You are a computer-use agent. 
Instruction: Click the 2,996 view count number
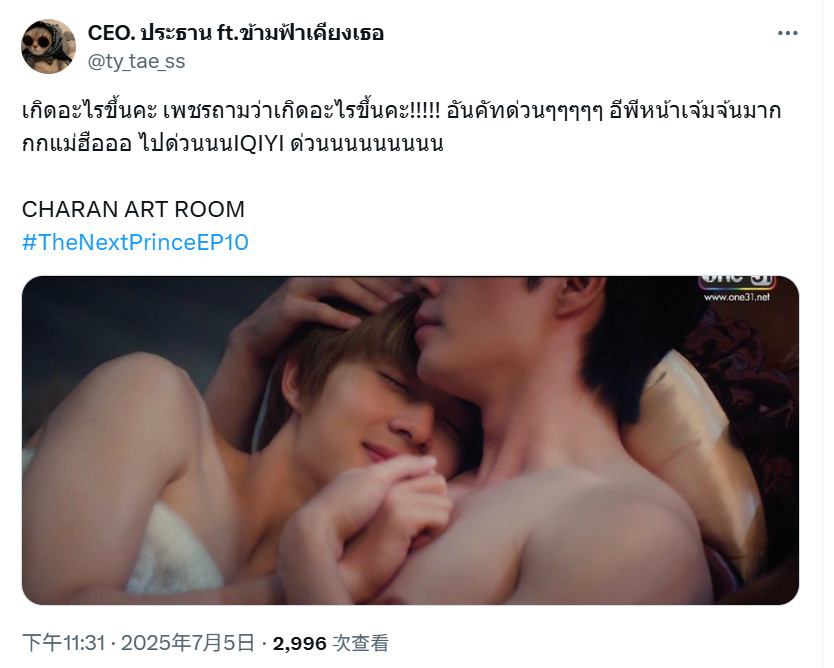point(299,644)
